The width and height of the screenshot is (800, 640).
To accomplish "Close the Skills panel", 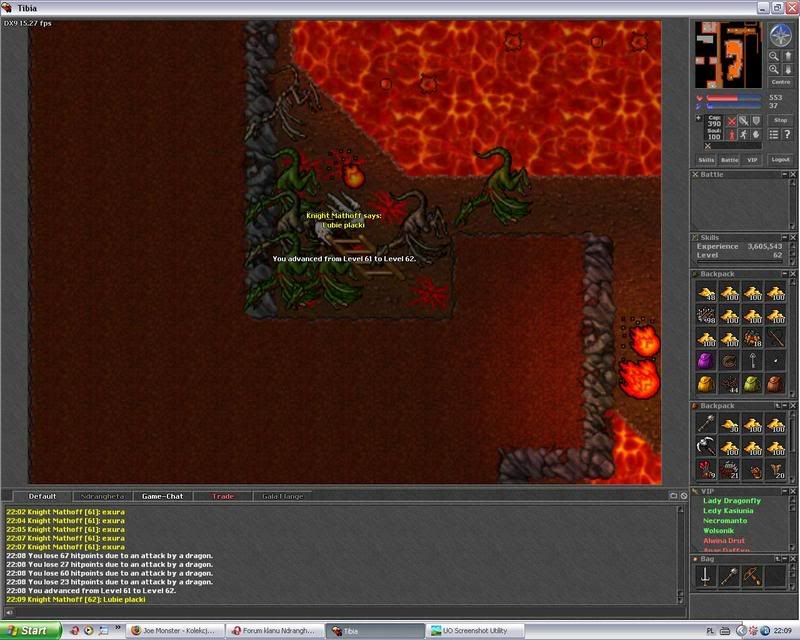I will pyautogui.click(x=793, y=237).
